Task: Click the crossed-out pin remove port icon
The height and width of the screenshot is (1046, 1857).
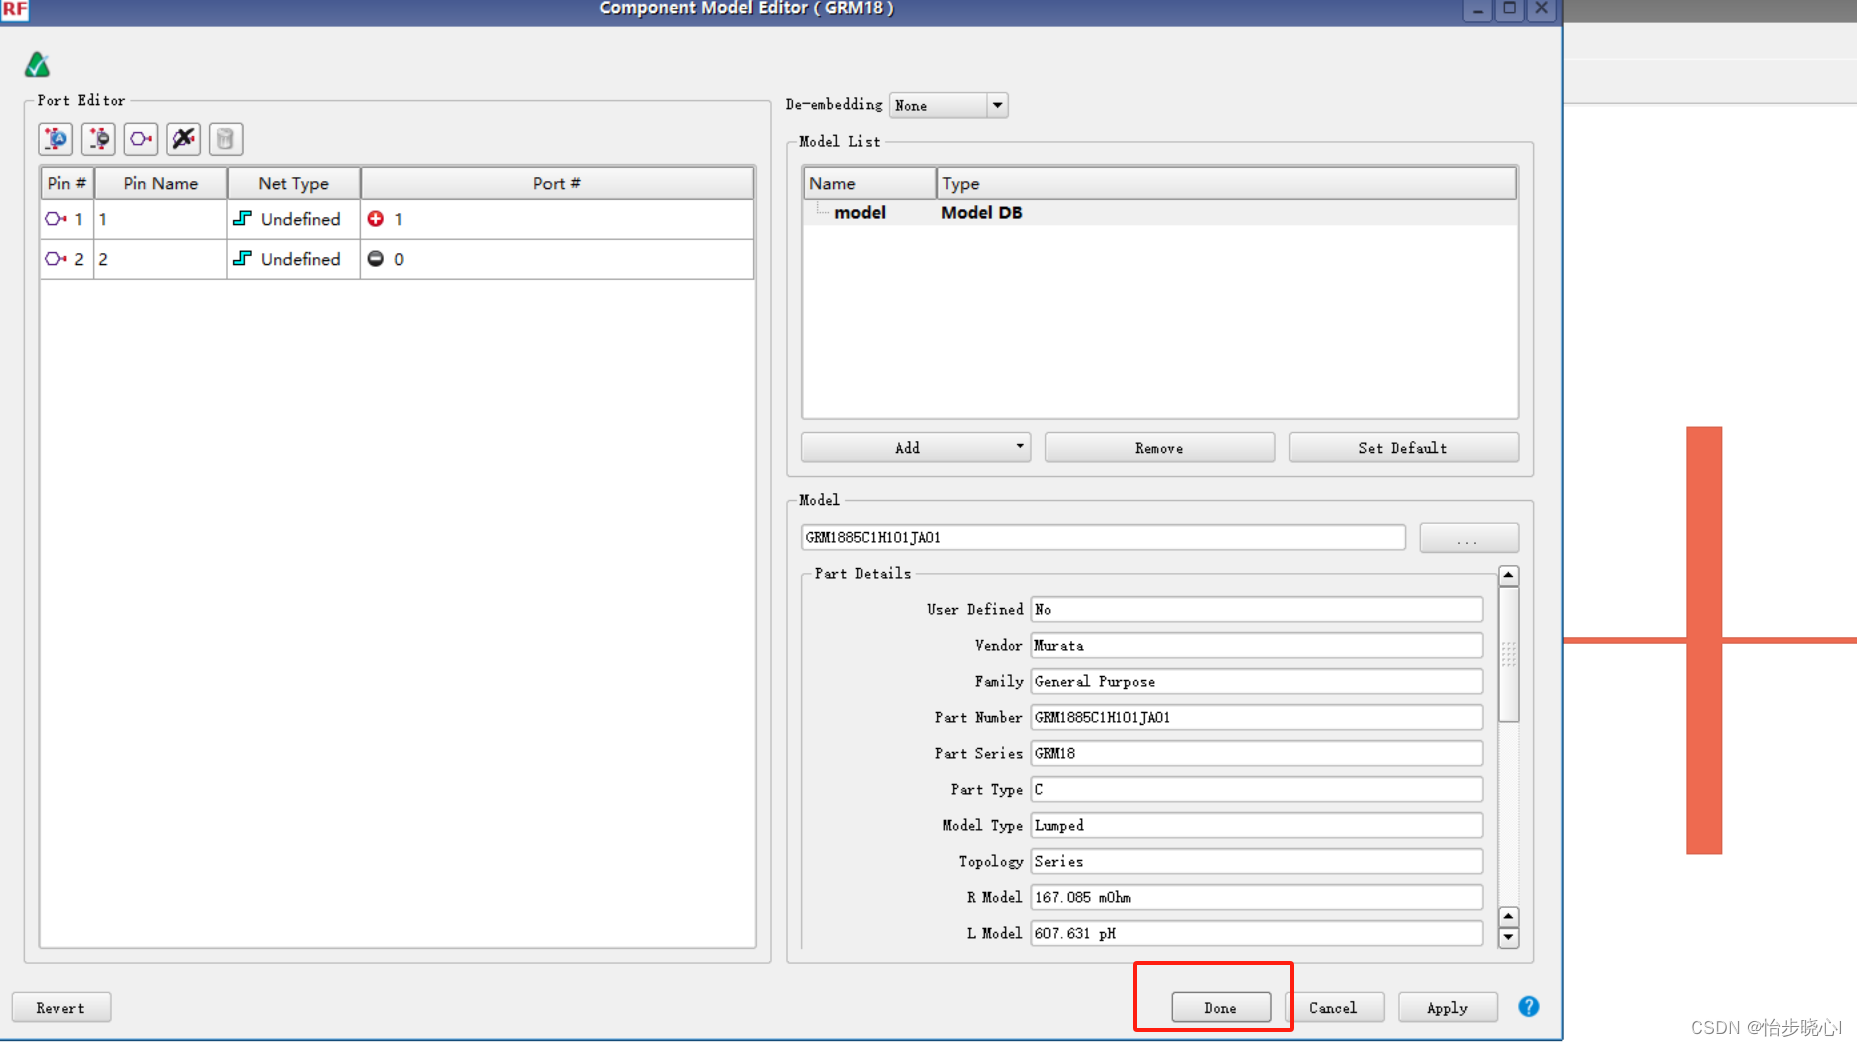Action: pyautogui.click(x=183, y=139)
